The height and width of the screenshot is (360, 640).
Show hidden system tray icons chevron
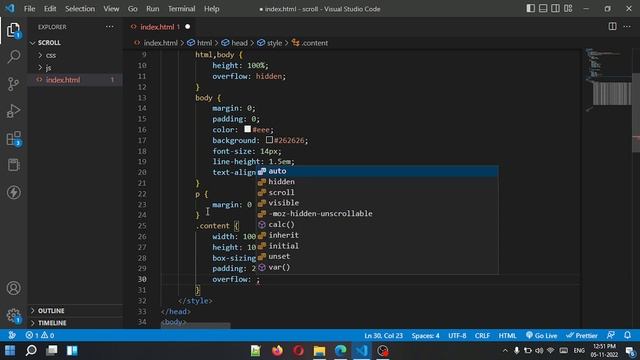pyautogui.click(x=505, y=351)
